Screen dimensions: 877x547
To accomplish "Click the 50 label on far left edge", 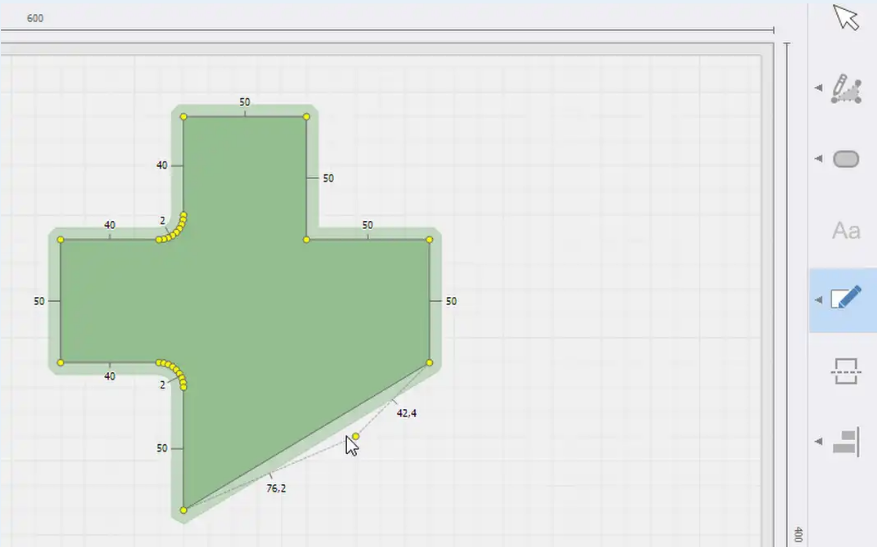I will (x=39, y=301).
